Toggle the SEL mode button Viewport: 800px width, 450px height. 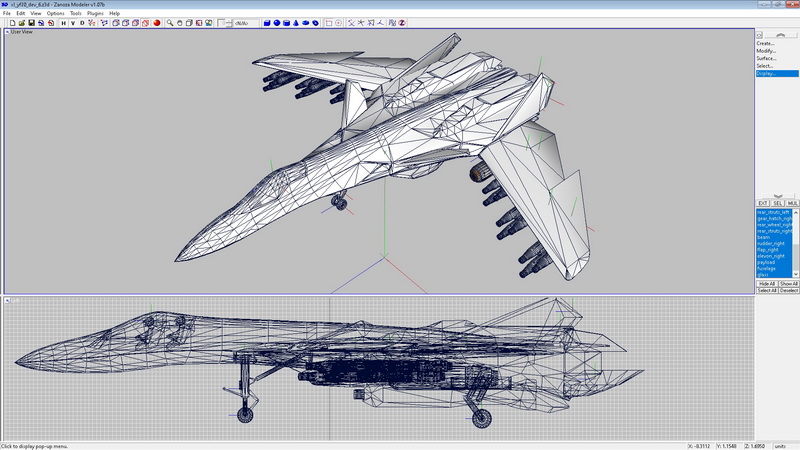pos(778,203)
